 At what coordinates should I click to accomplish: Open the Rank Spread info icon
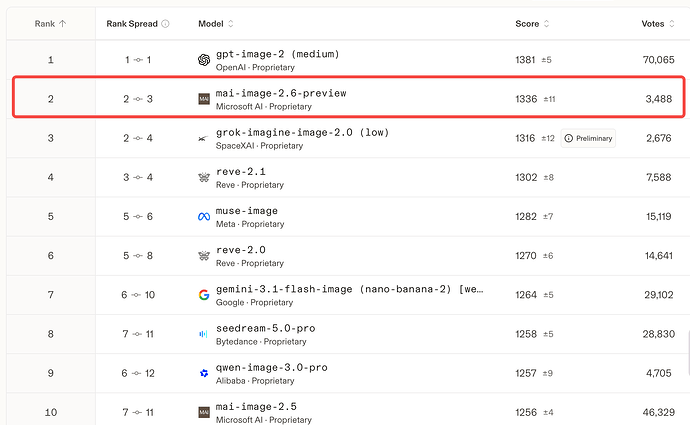coord(165,24)
